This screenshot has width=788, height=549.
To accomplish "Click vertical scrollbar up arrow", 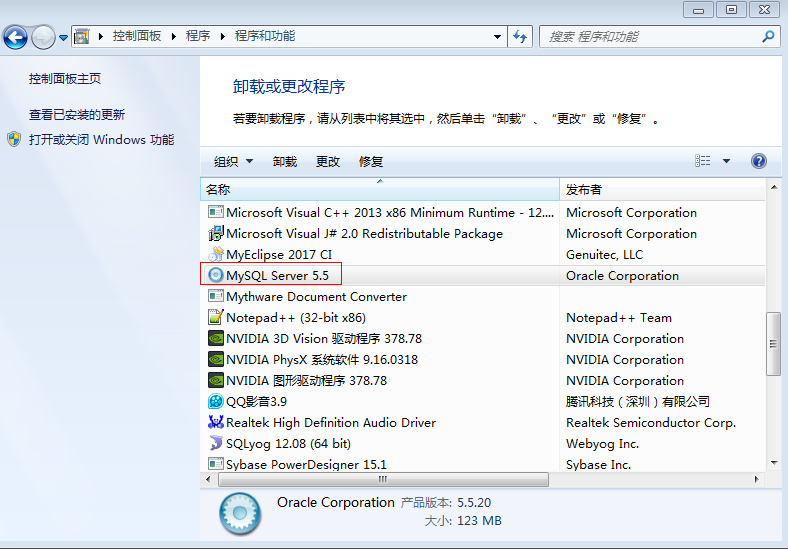I will tap(773, 187).
